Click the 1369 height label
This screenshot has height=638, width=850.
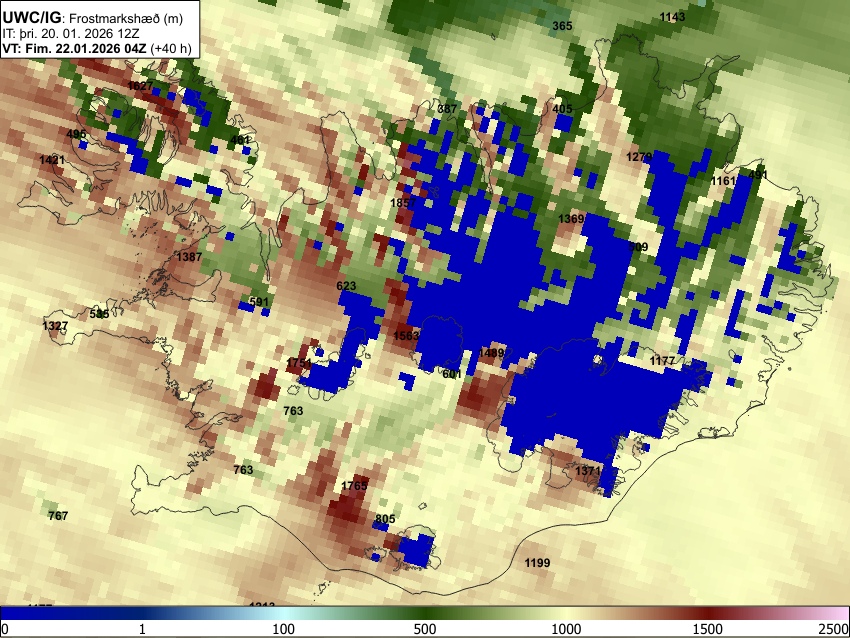click(x=571, y=218)
